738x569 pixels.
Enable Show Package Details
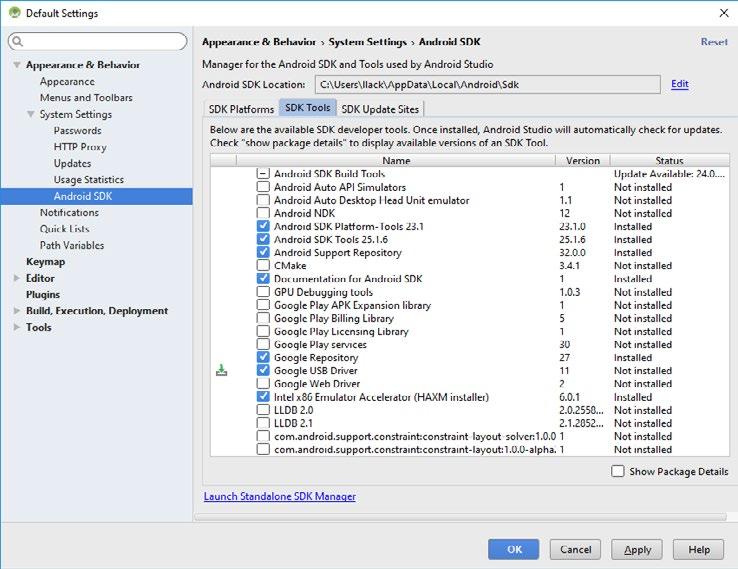pyautogui.click(x=618, y=471)
